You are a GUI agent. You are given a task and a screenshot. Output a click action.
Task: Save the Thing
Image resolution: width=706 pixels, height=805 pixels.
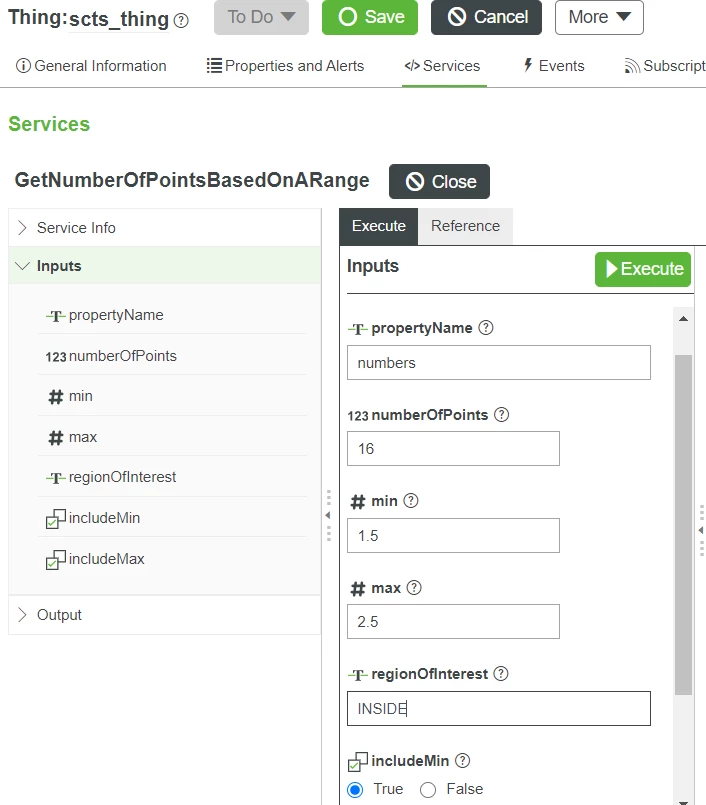pyautogui.click(x=370, y=17)
